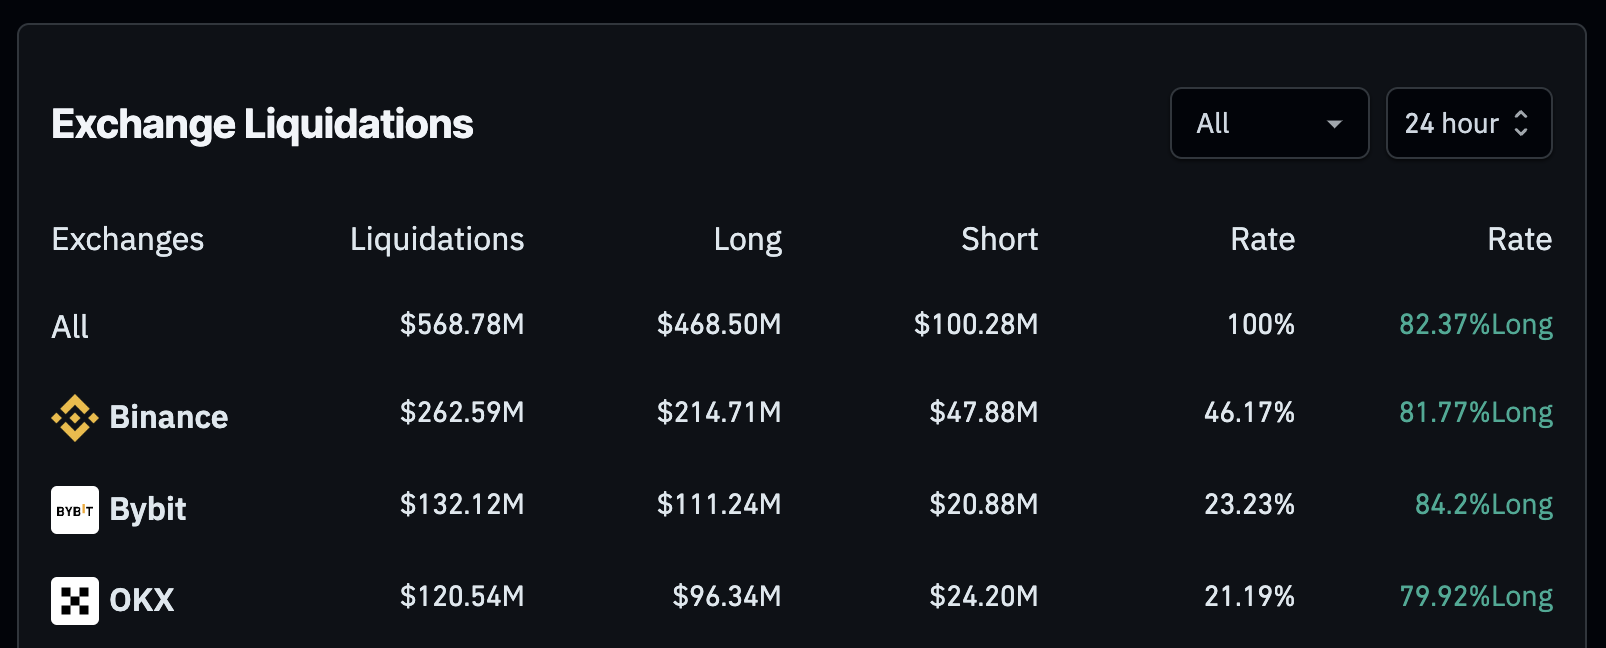The height and width of the screenshot is (648, 1606).
Task: Click Bybit's 84.2%Long rate value
Action: coord(1483,504)
